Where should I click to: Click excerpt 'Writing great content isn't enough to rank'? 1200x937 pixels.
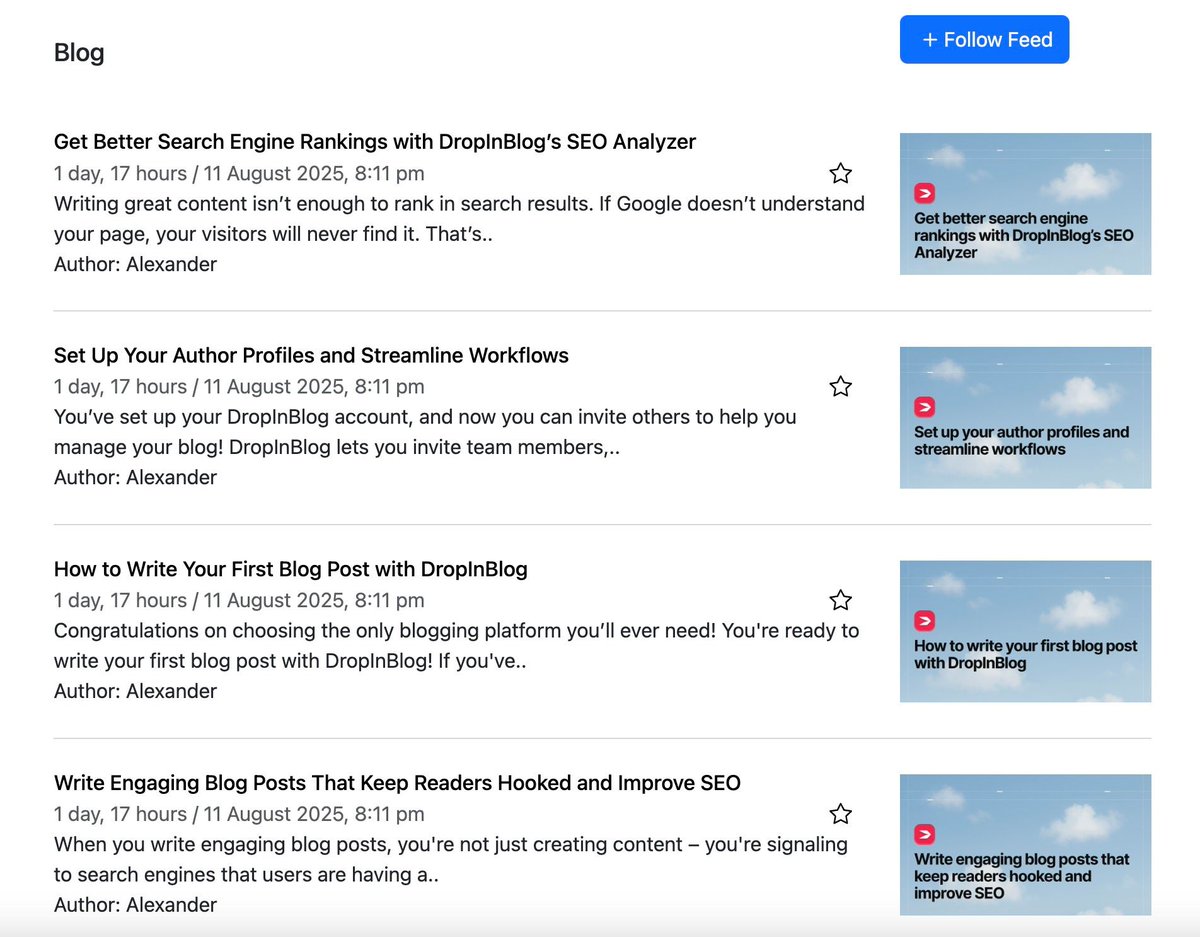coord(459,219)
